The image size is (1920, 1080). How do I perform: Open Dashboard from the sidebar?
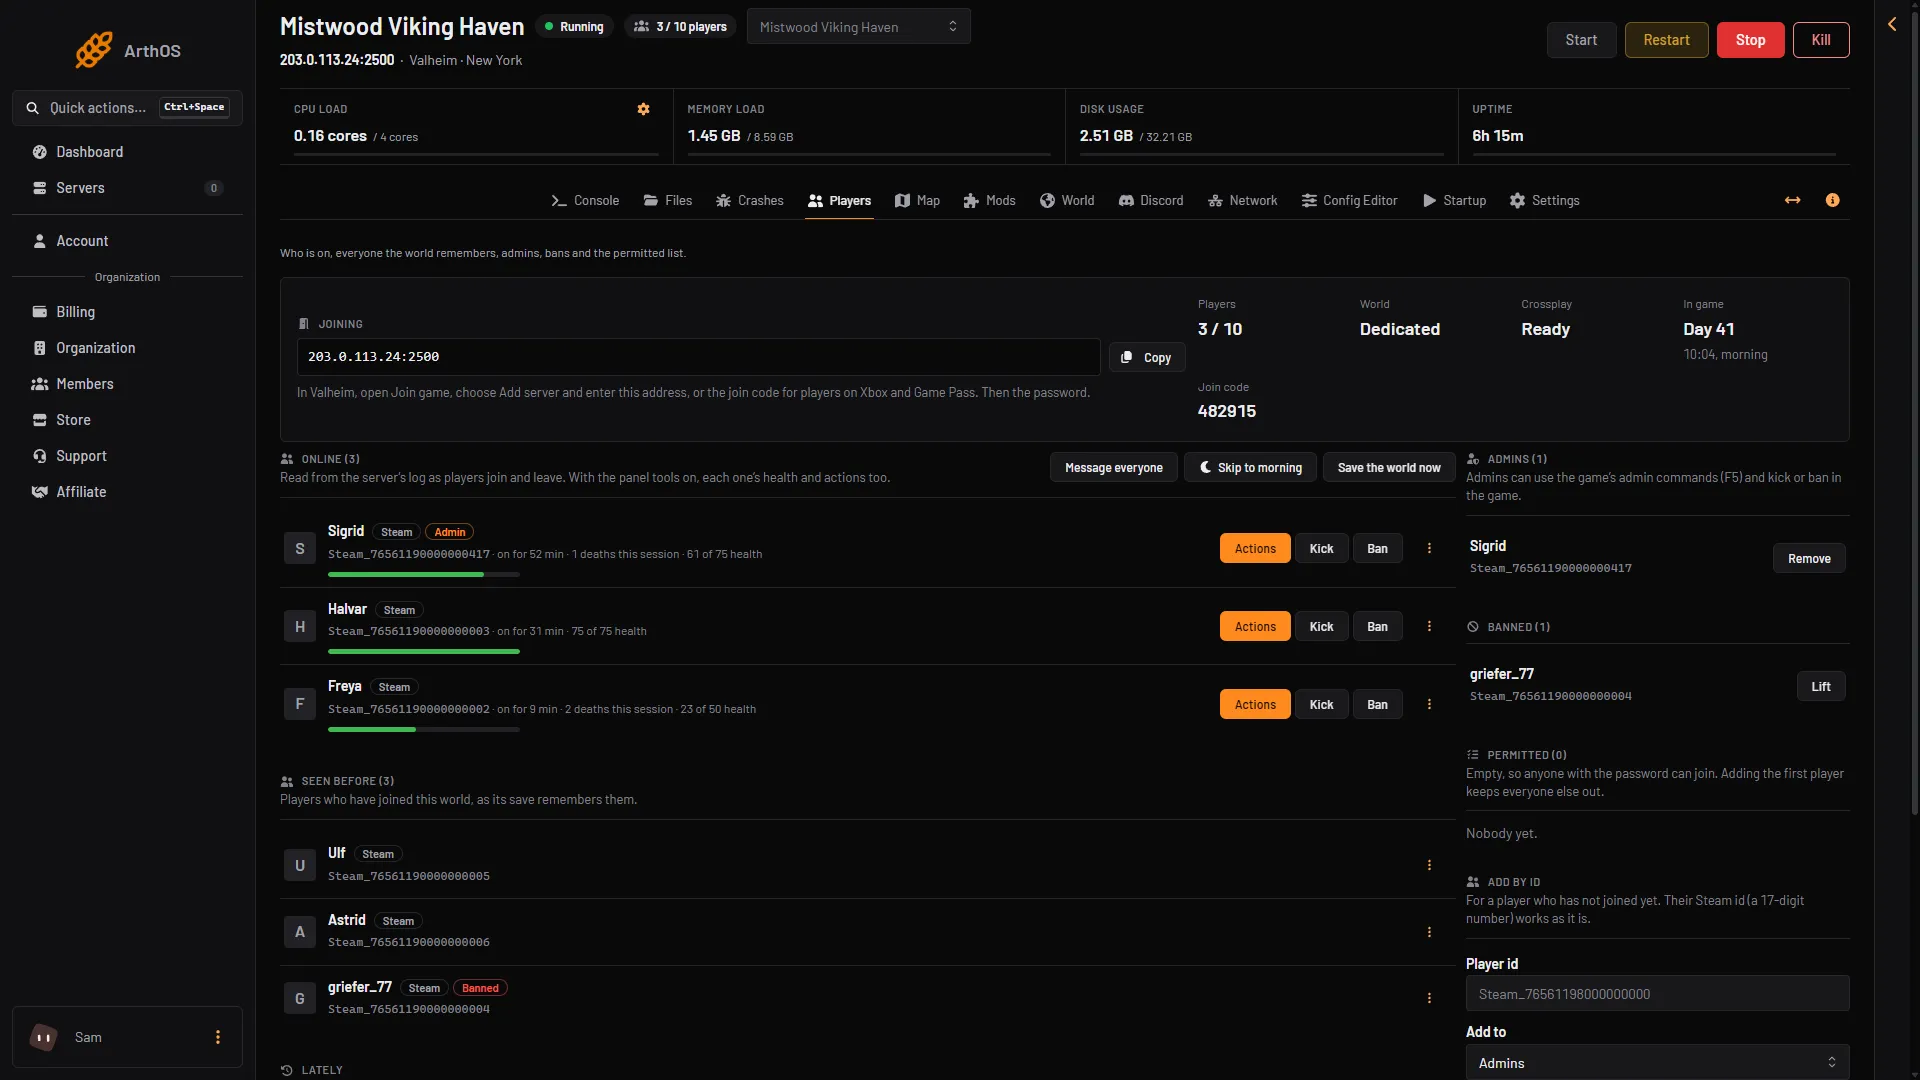tap(127, 152)
